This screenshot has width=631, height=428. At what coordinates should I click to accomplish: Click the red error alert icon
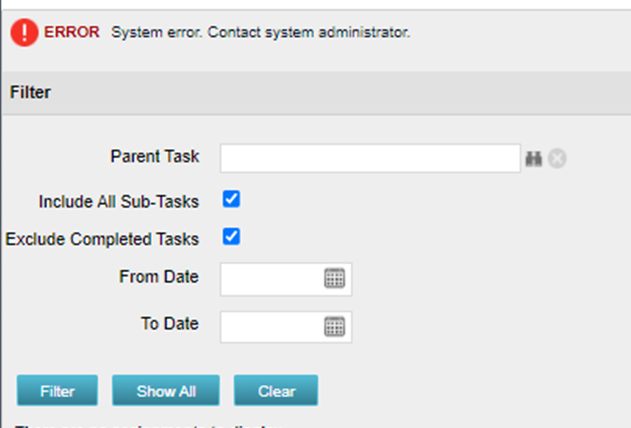coord(24,33)
